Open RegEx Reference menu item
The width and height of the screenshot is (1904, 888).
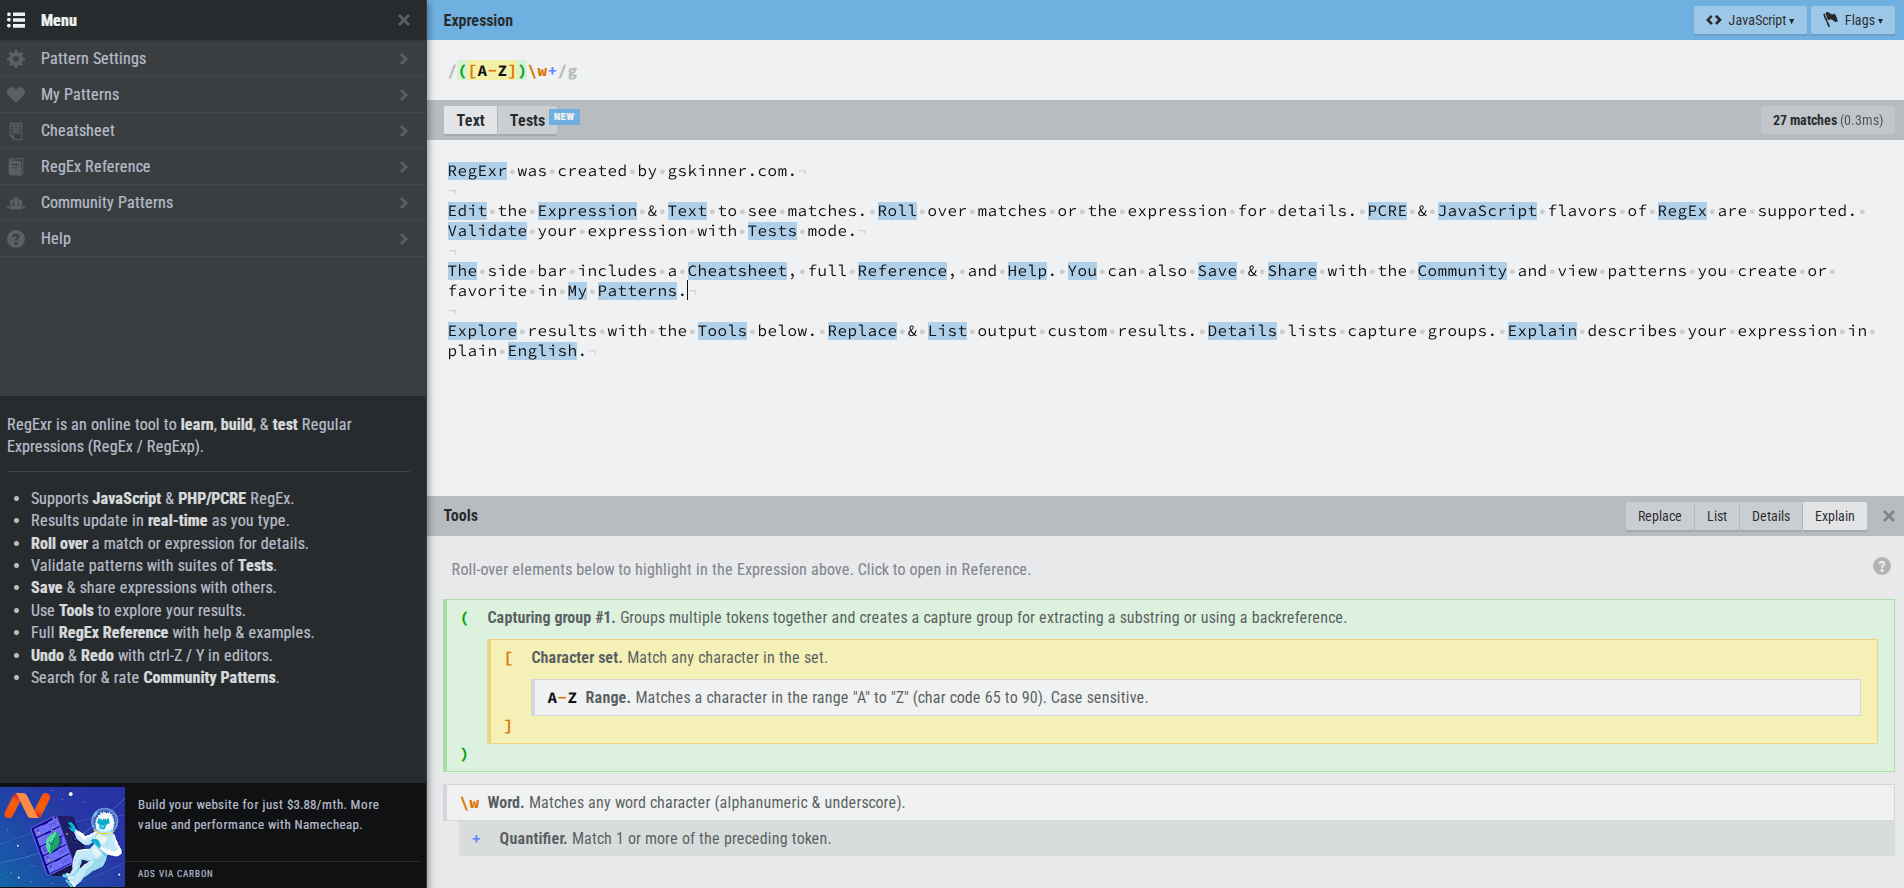click(213, 167)
